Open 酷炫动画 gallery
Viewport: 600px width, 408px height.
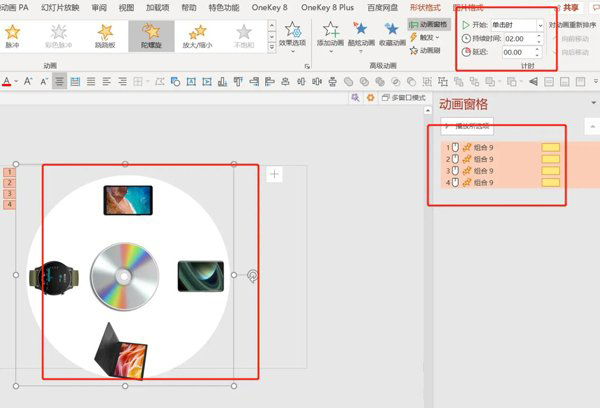pyautogui.click(x=361, y=37)
